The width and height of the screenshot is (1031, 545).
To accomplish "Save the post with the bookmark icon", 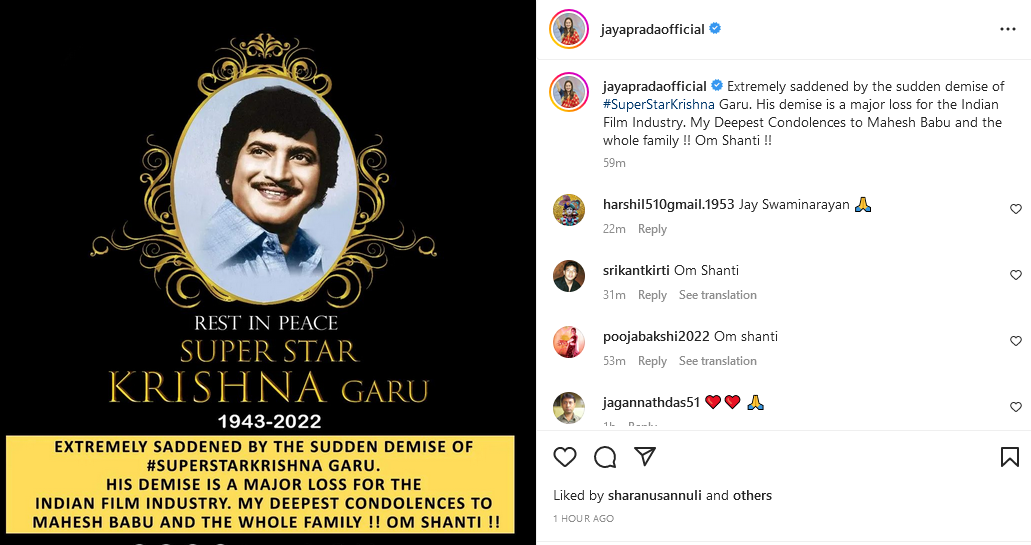I will [x=1009, y=457].
